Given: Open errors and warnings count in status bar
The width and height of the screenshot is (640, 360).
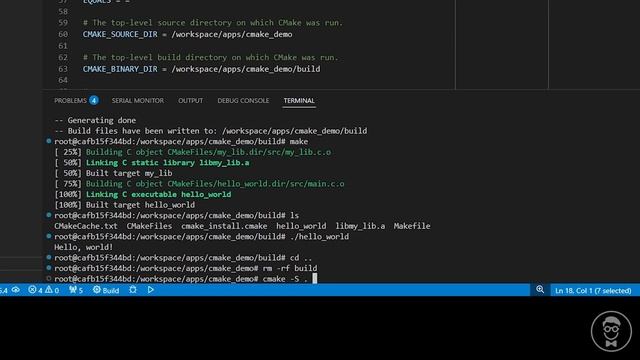Looking at the screenshot, I should coord(43,290).
